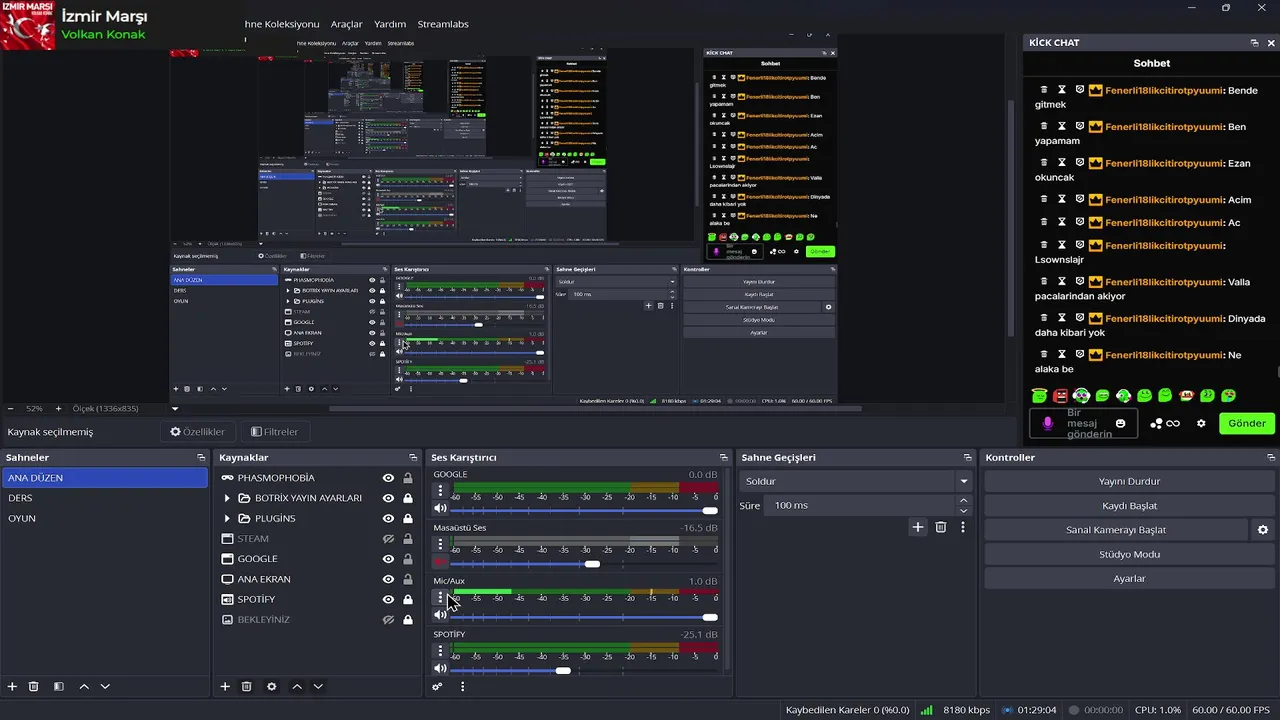This screenshot has height=720, width=1280.
Task: Adjust Mic/Aux volume slider handle
Action: click(x=710, y=617)
